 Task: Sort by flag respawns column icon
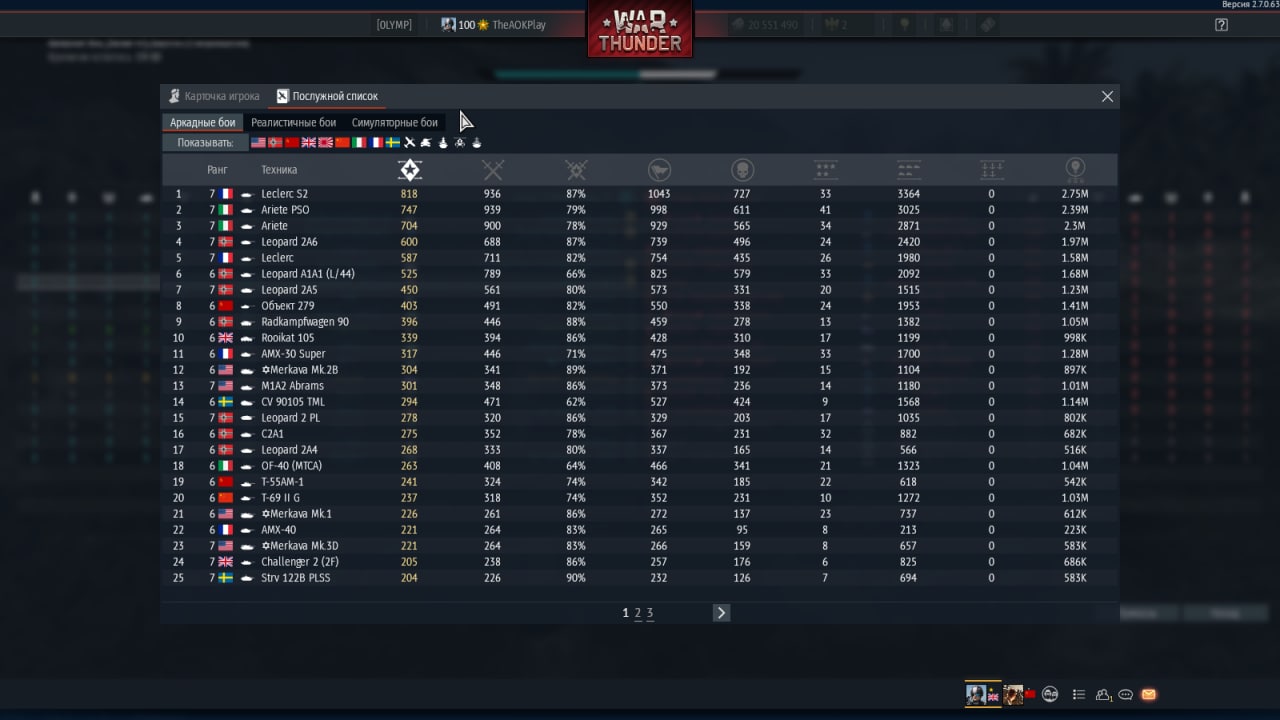tap(658, 169)
